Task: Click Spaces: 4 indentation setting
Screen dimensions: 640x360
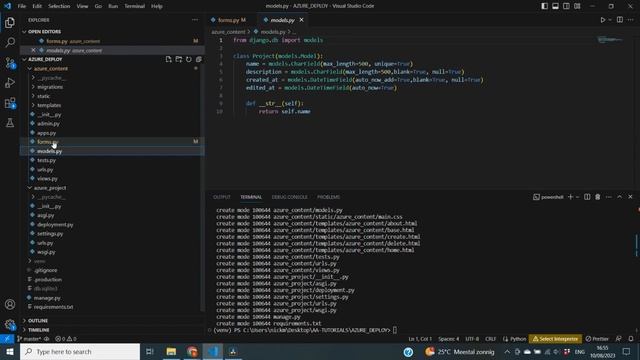Action: [449, 339]
